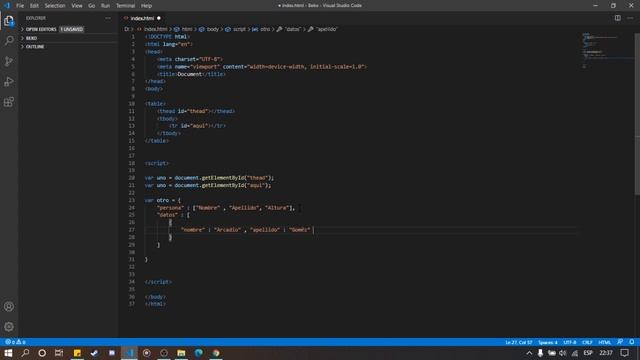The image size is (640, 360).
Task: Open the Source Control view
Action: [9, 61]
